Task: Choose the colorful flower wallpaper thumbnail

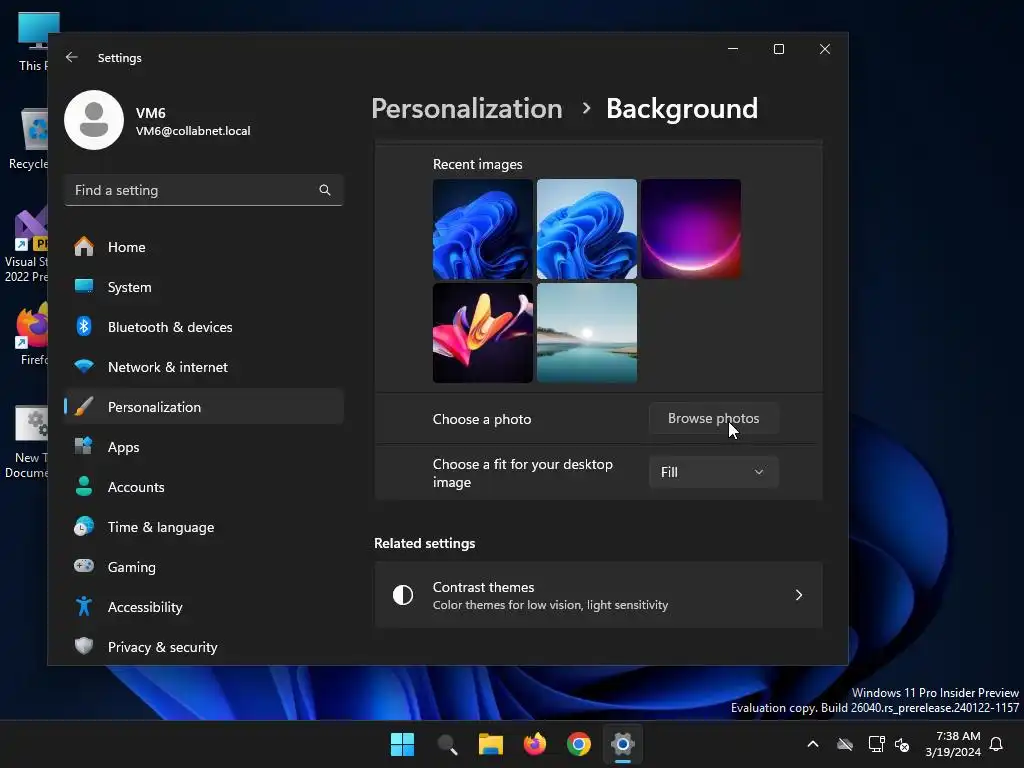Action: click(x=483, y=333)
